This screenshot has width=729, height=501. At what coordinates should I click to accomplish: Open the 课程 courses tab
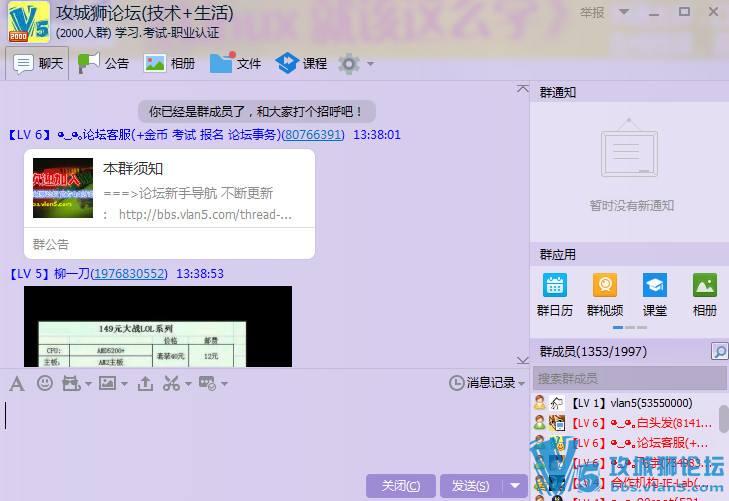click(x=302, y=63)
